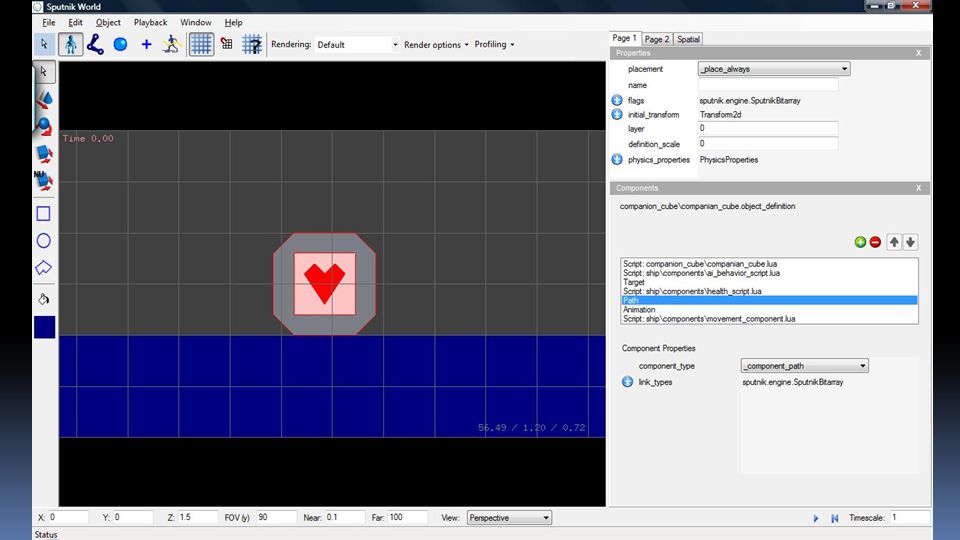
Task: Click the FOV (y) field
Action: click(276, 517)
